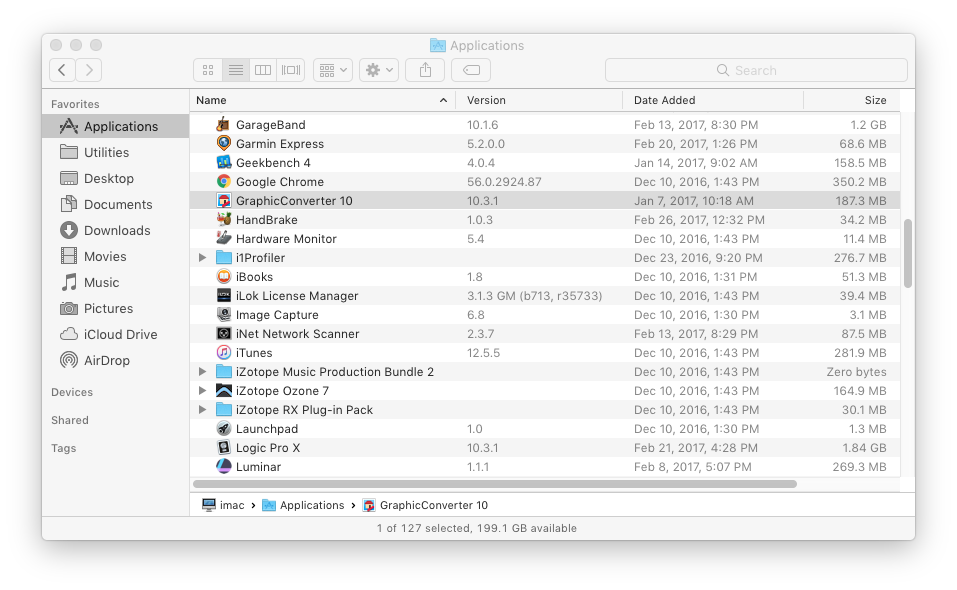Click the Tags sidebar section header
This screenshot has height=590, width=957.
tap(63, 448)
